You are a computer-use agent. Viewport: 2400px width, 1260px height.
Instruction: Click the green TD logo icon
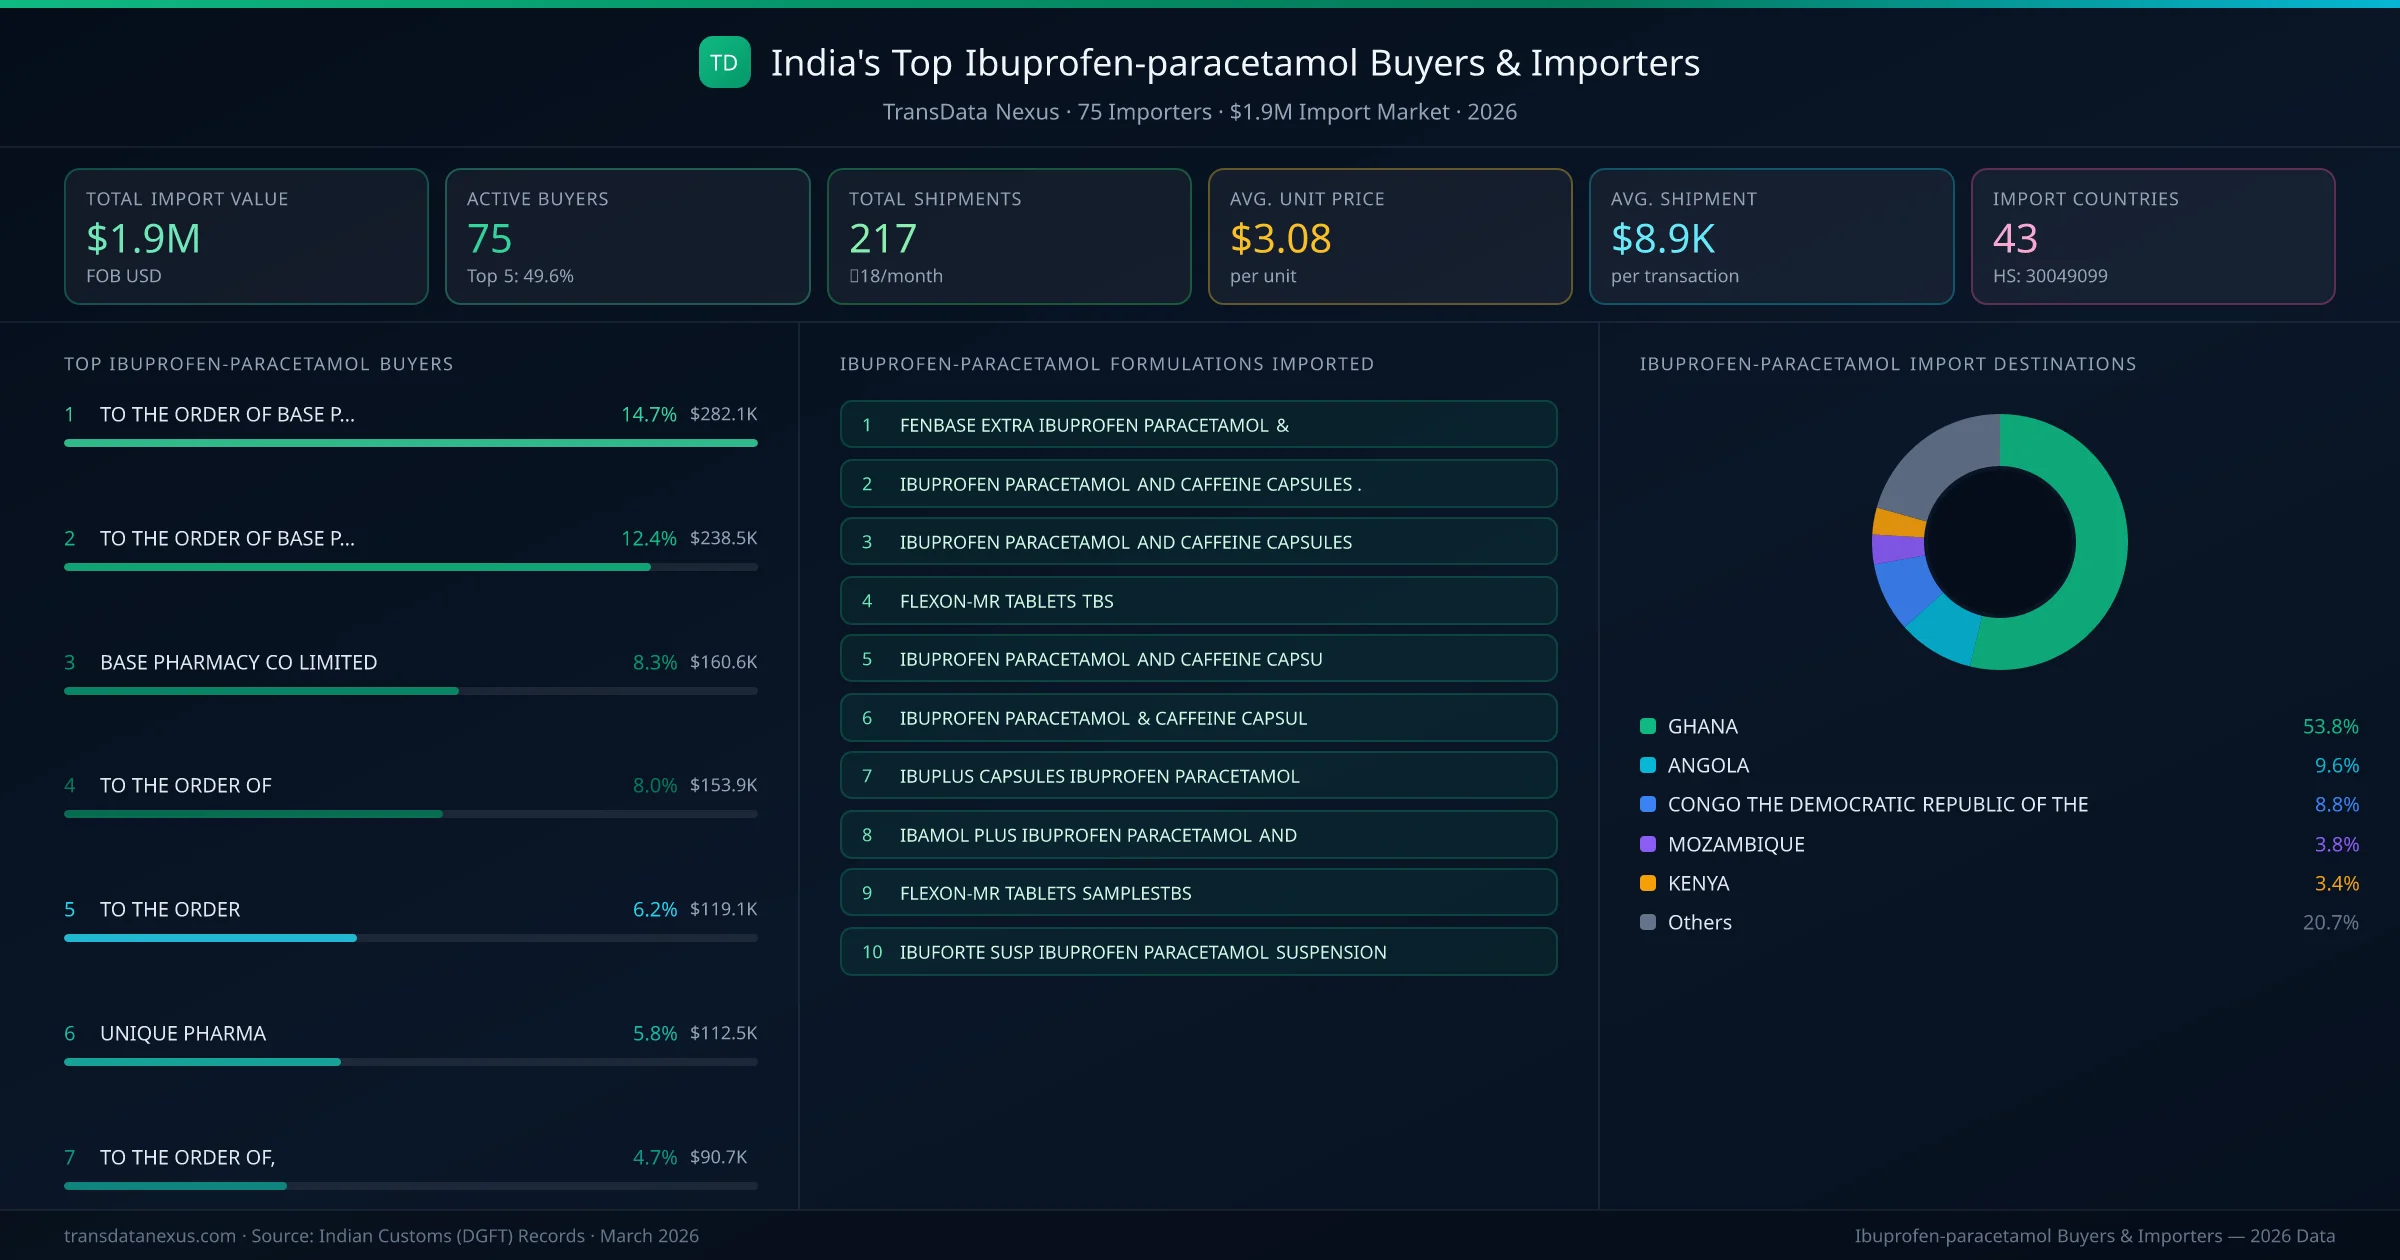tap(724, 62)
